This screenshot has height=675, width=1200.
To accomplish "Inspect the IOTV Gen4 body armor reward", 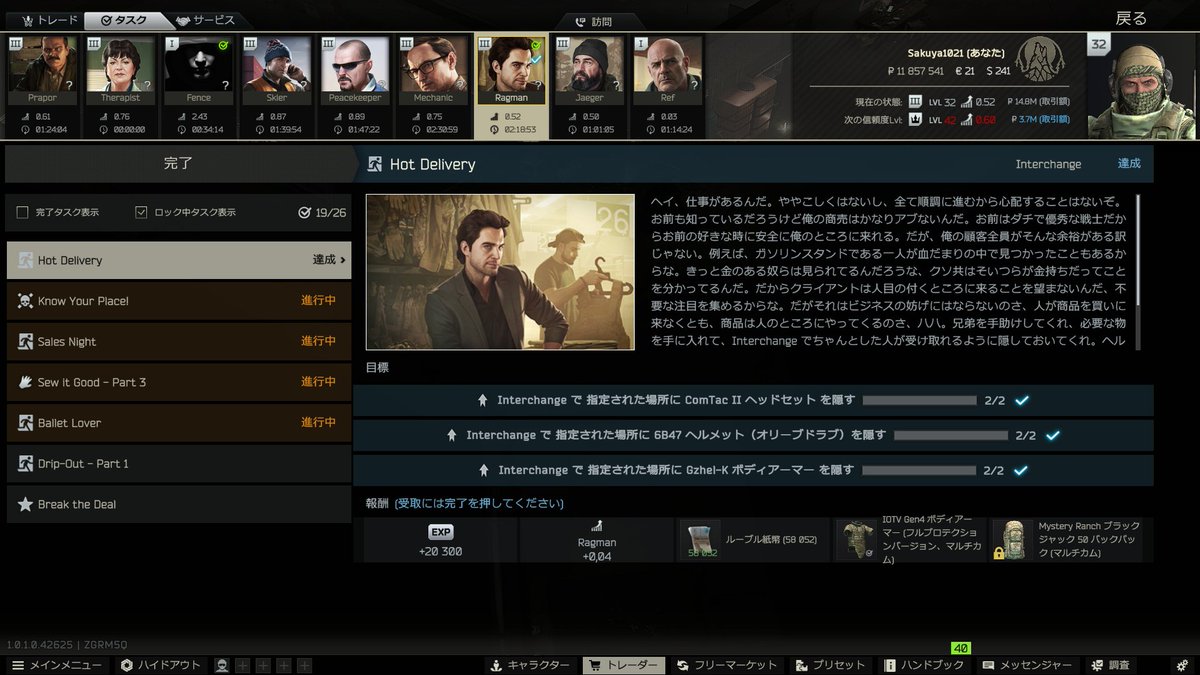I will tap(911, 540).
